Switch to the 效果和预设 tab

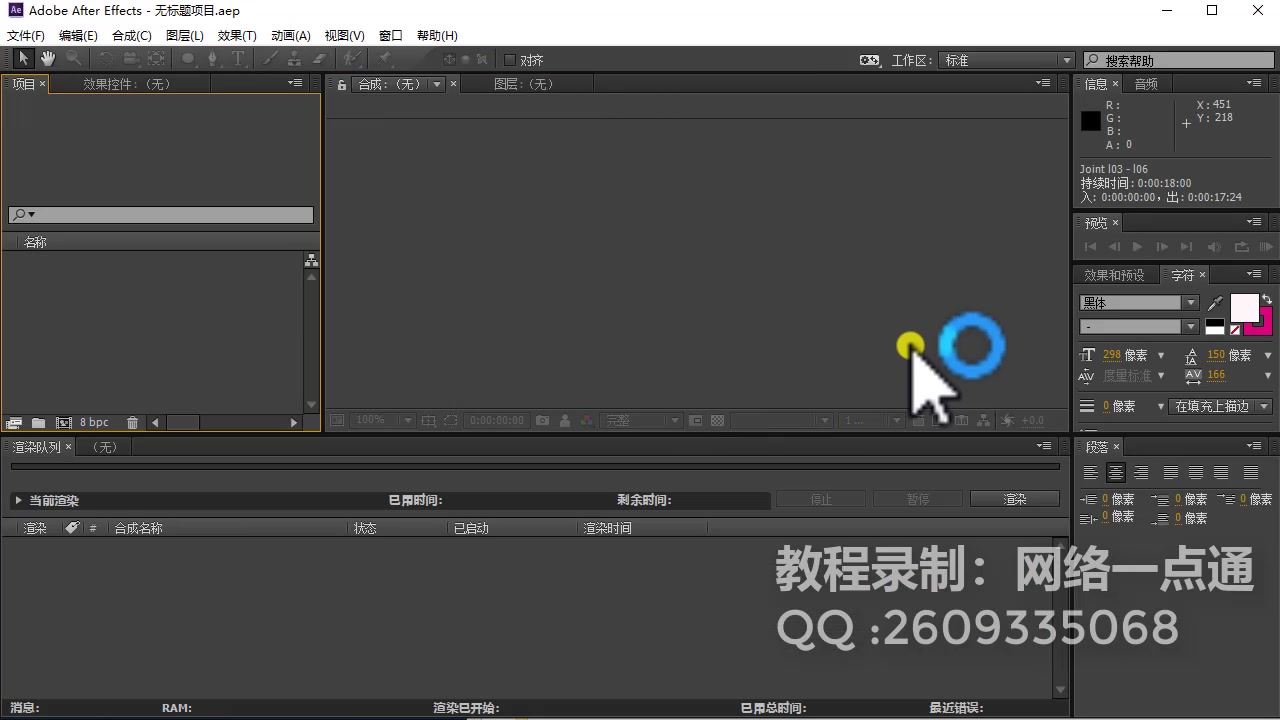pos(1115,275)
